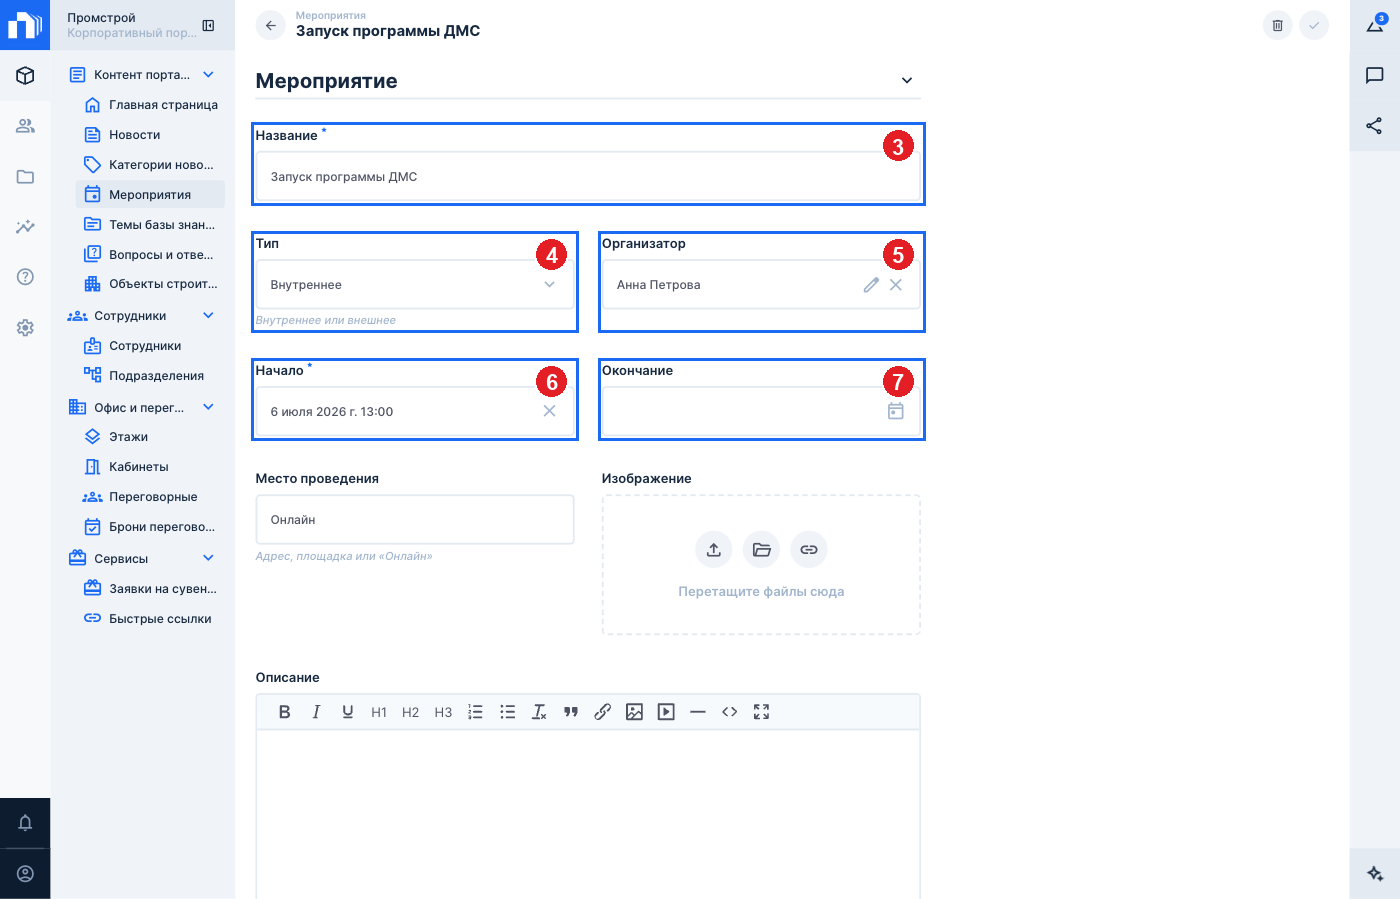Viewport: 1400px width, 899px height.
Task: Toggle the sidebar panel collapse icon
Action: [x=208, y=25]
